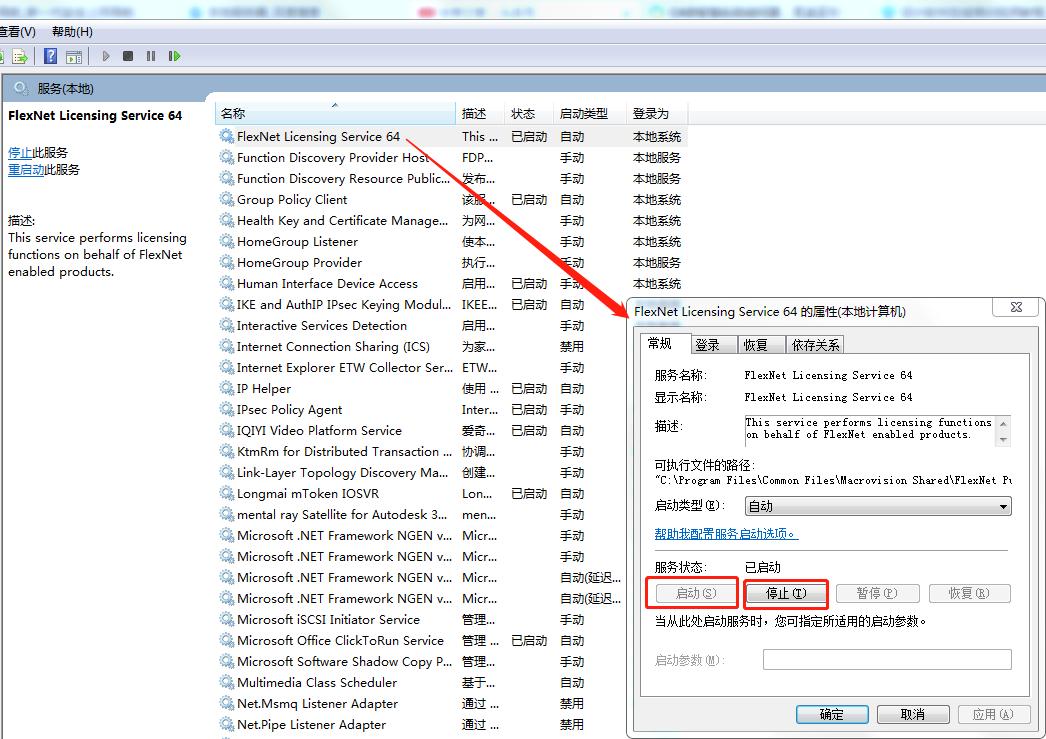Open the 恢复 tab in properties dialog
Viewport: 1046px width, 739px height.
point(755,345)
